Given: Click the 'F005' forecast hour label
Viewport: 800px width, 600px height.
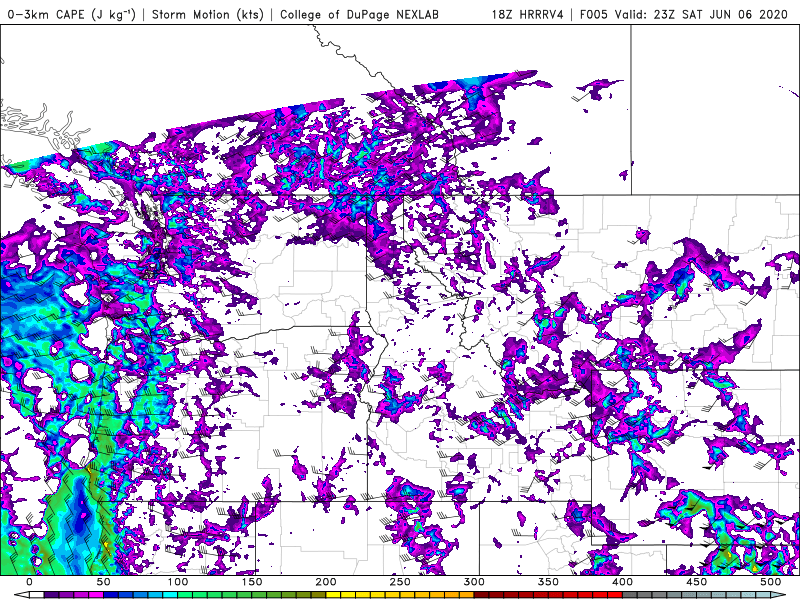Looking at the screenshot, I should (594, 14).
